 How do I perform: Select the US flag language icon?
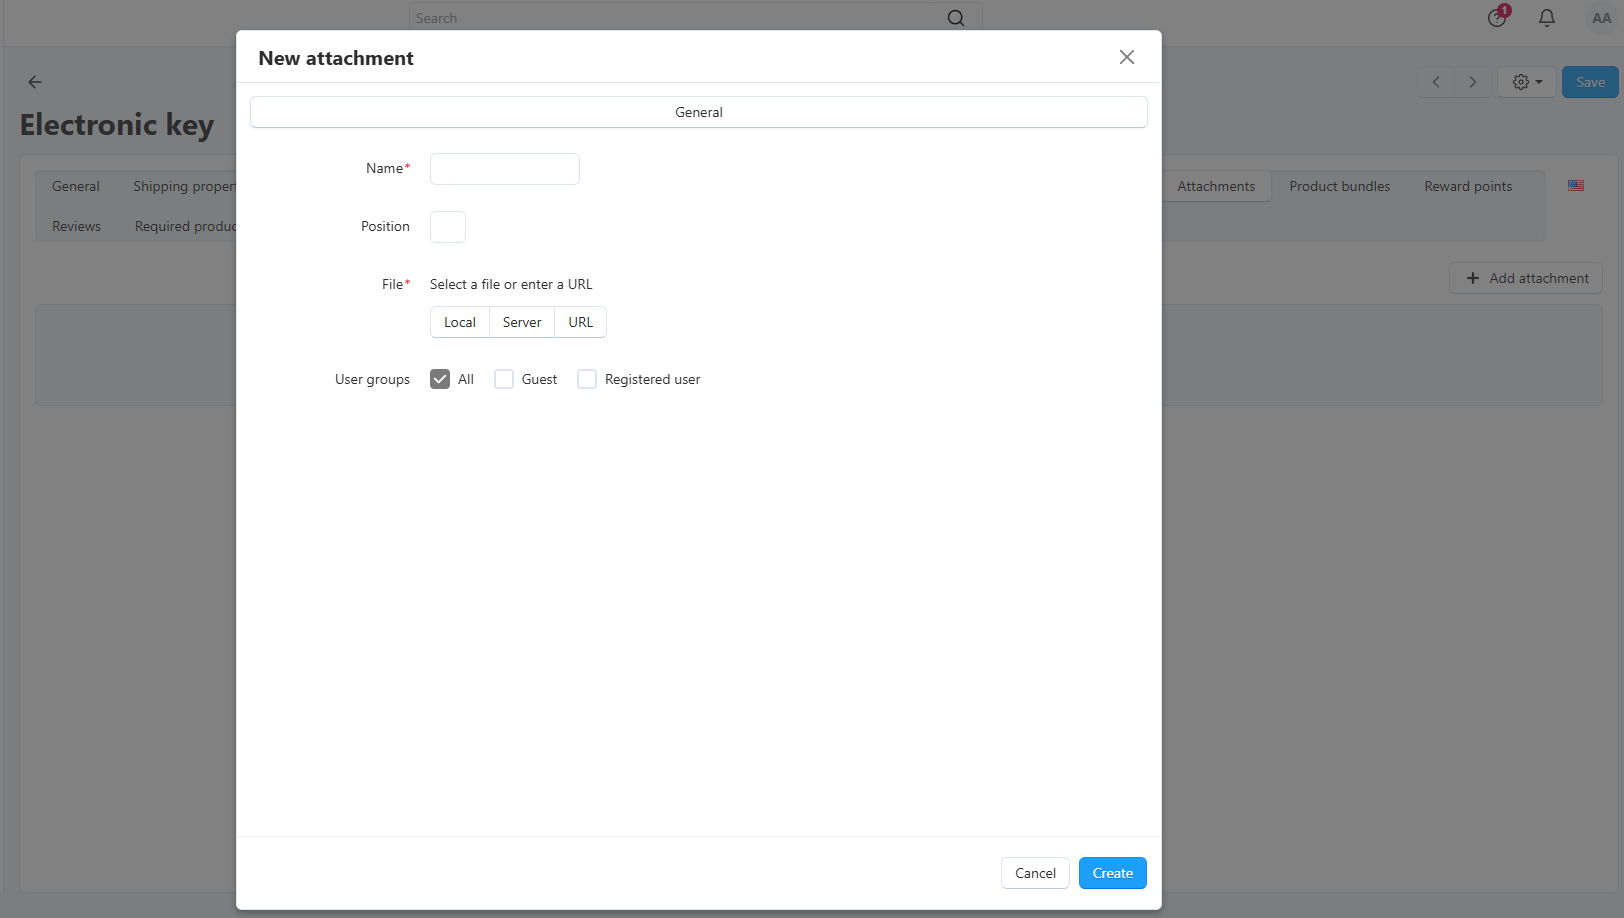point(1576,186)
